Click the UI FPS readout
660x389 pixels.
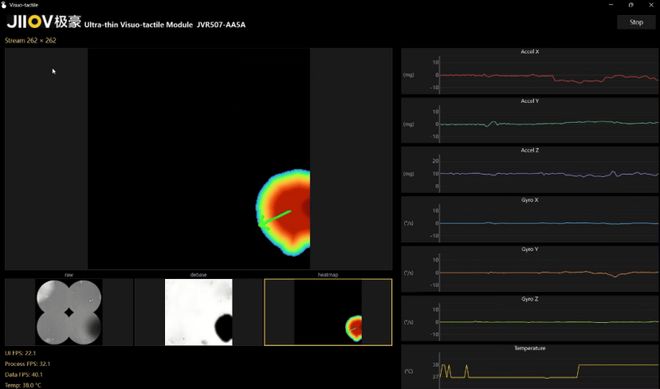[20, 353]
